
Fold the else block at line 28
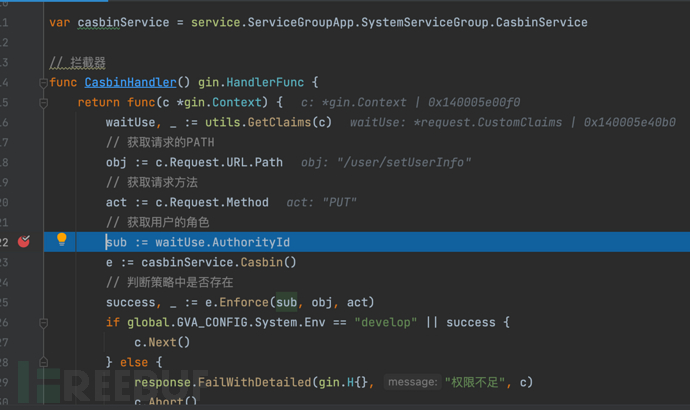(x=43, y=362)
